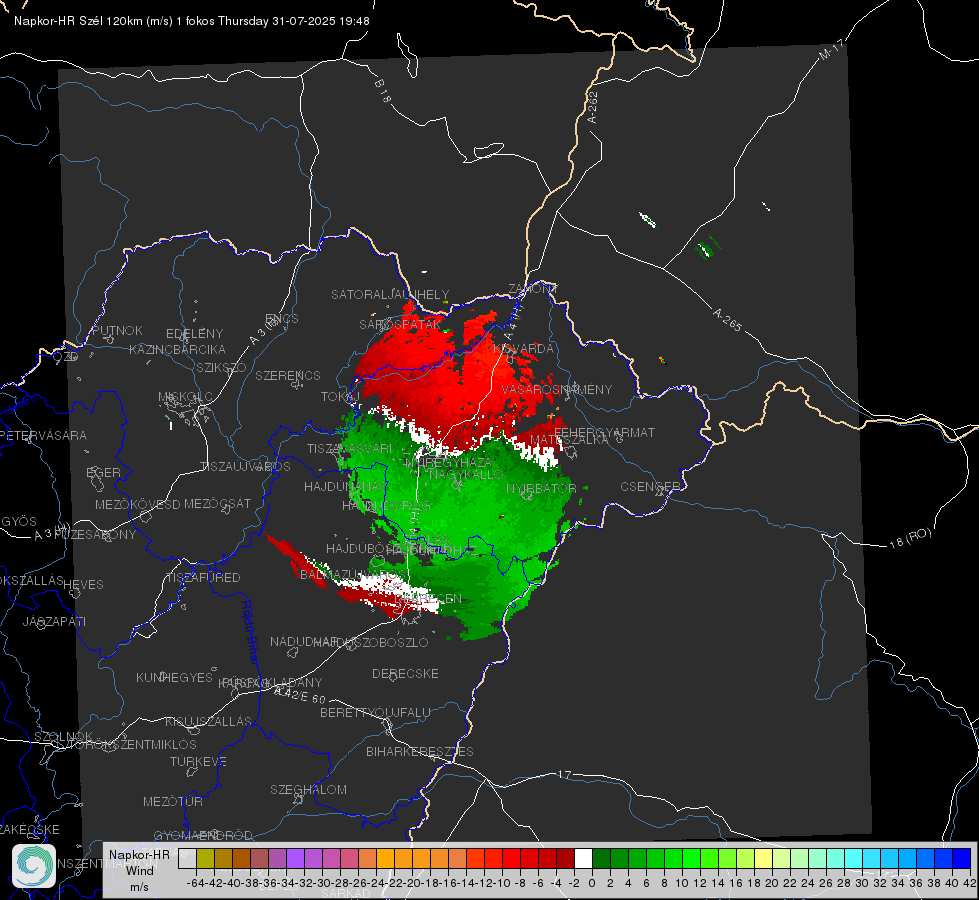979x900 pixels.
Task: Select the SZERENCS label
Action: (x=288, y=375)
